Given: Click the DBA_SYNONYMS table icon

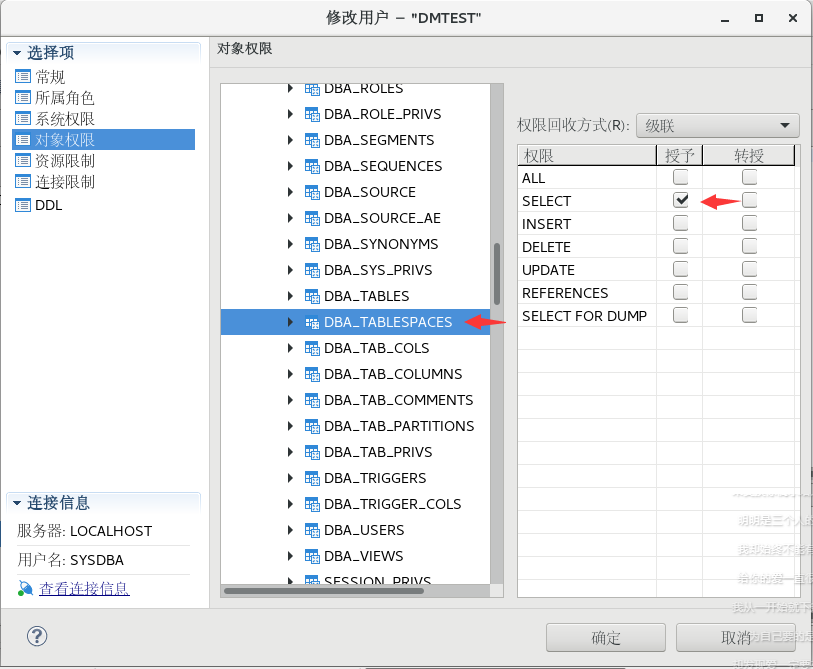Looking at the screenshot, I should pyautogui.click(x=312, y=244).
